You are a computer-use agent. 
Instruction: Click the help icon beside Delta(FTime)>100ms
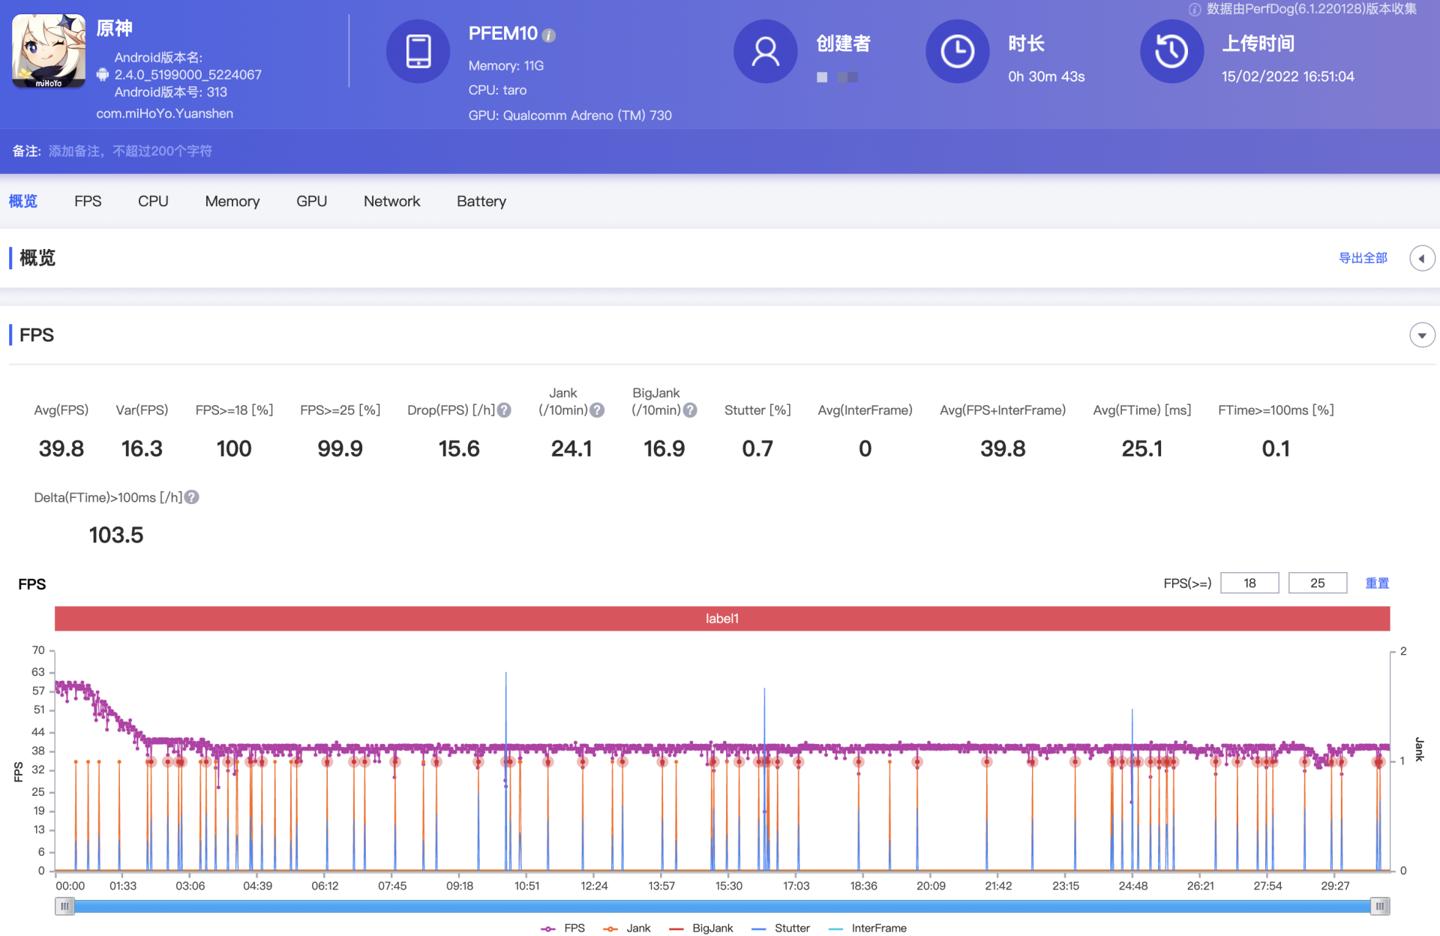click(191, 496)
